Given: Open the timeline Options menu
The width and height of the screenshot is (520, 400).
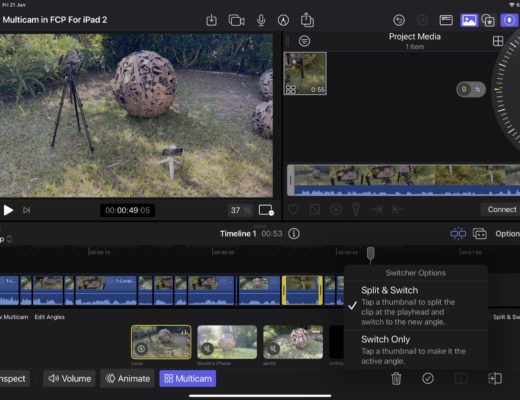Looking at the screenshot, I should click(x=507, y=234).
